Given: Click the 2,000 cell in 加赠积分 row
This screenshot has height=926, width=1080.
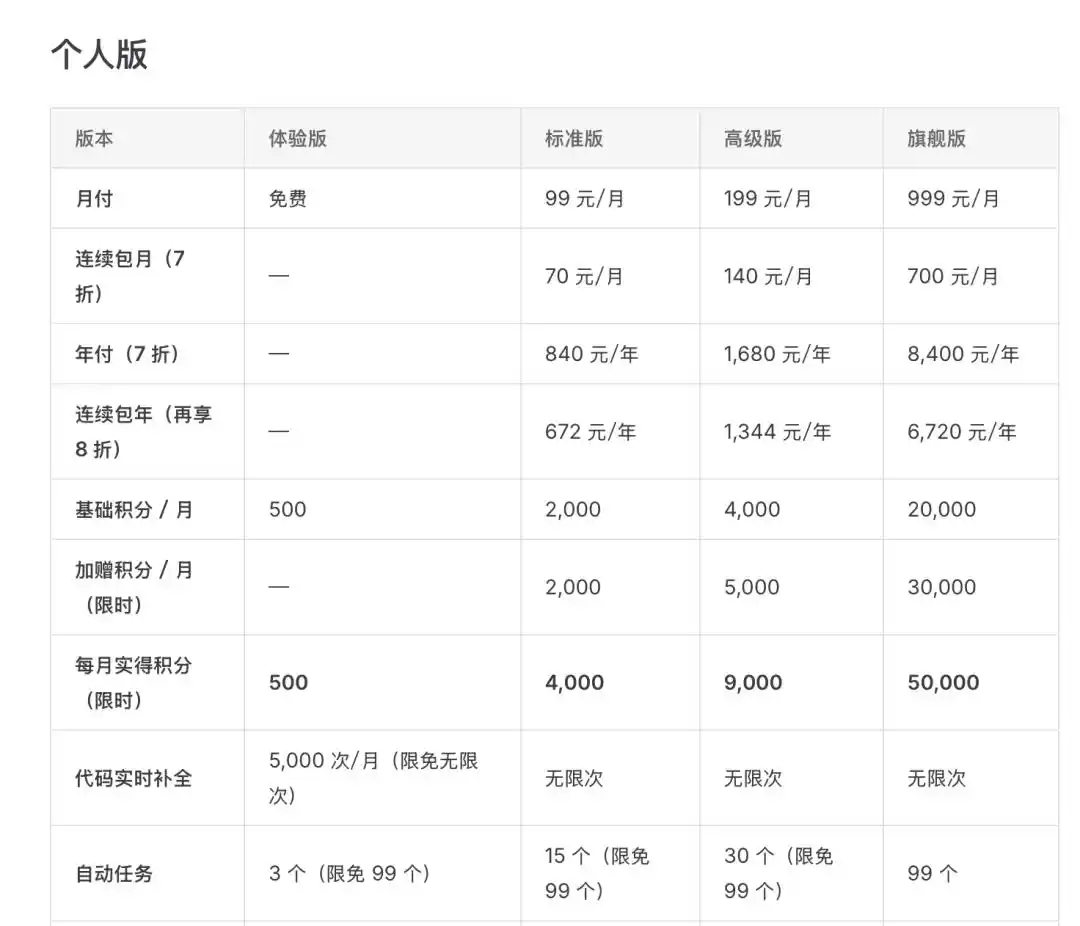Looking at the screenshot, I should tap(572, 588).
